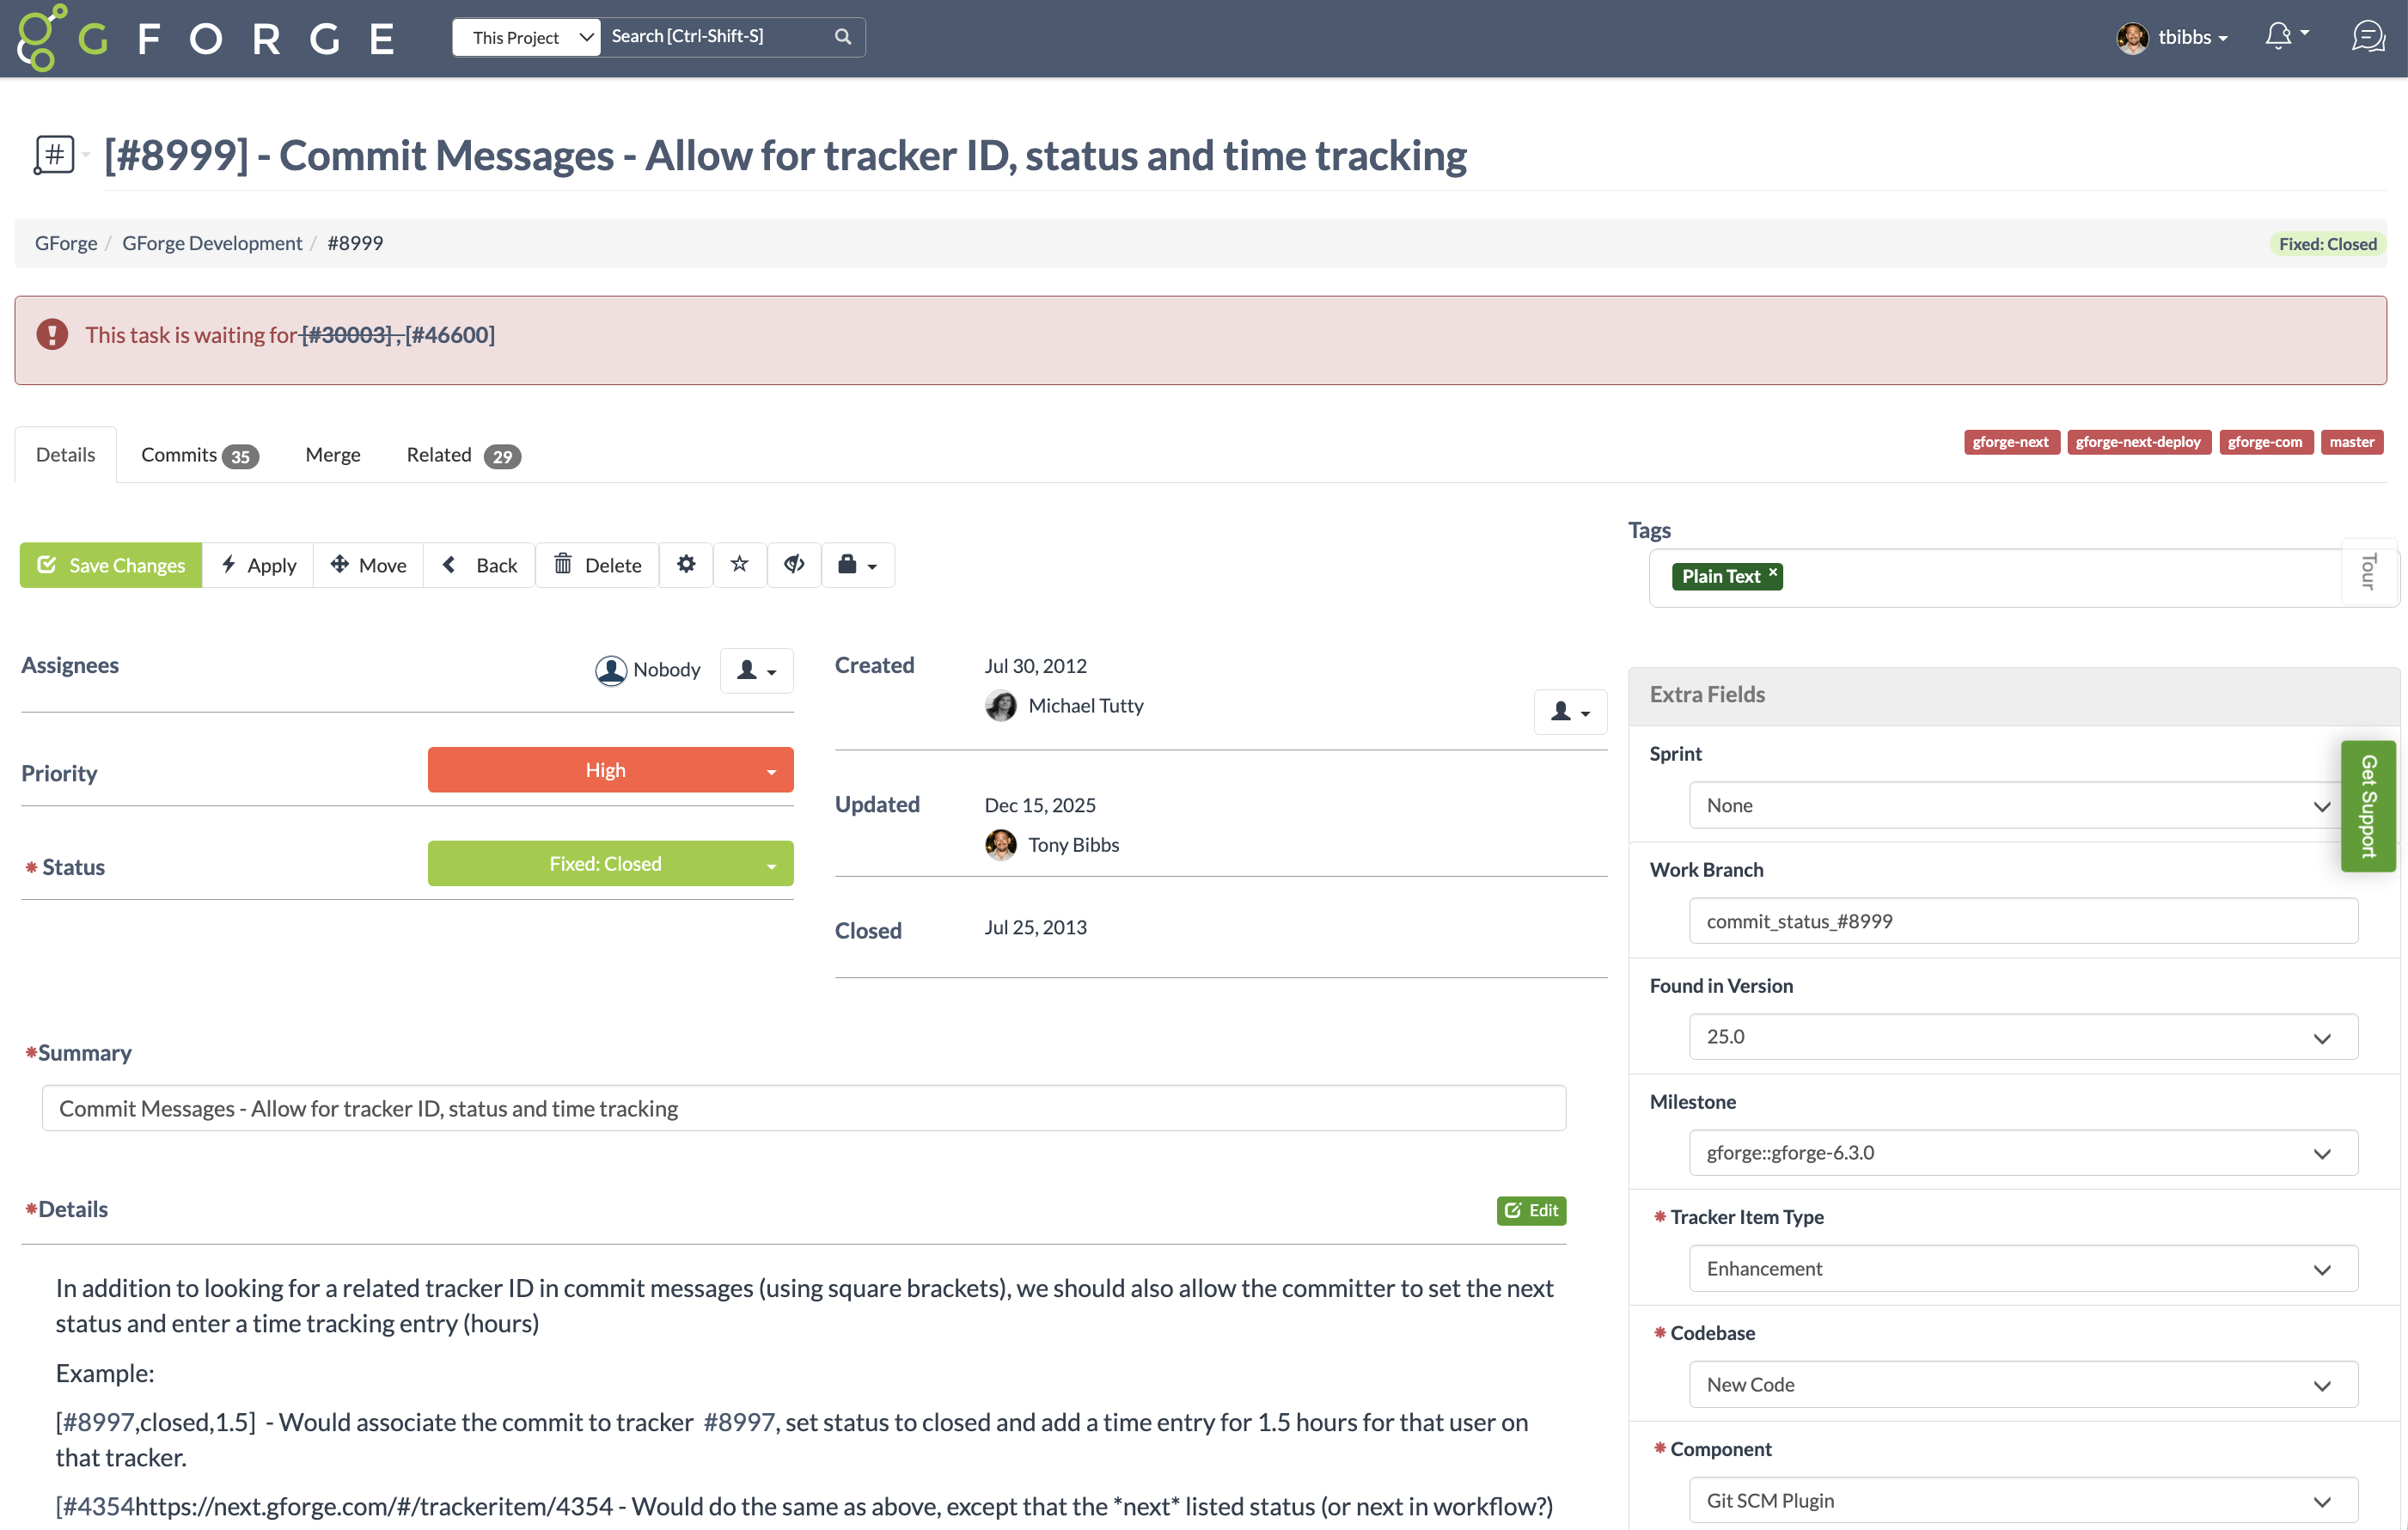Viewport: 2408px width, 1530px height.
Task: Click the tracker item hash icon beside the title
Action: (x=55, y=155)
